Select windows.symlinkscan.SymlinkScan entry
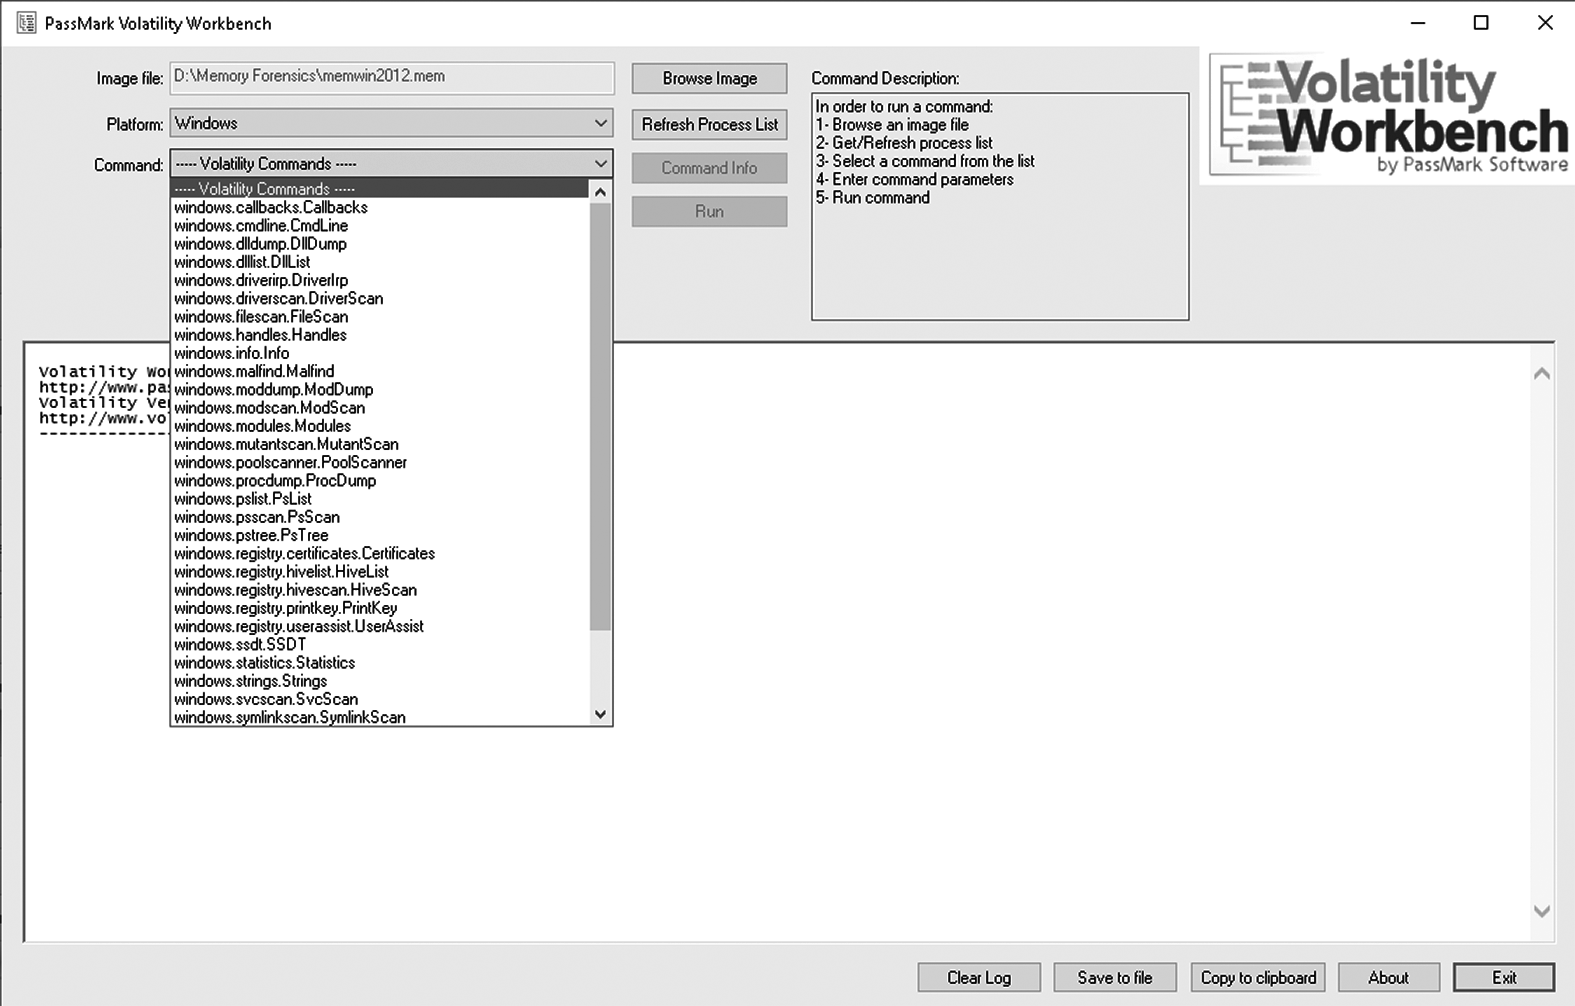1575x1006 pixels. [380, 717]
